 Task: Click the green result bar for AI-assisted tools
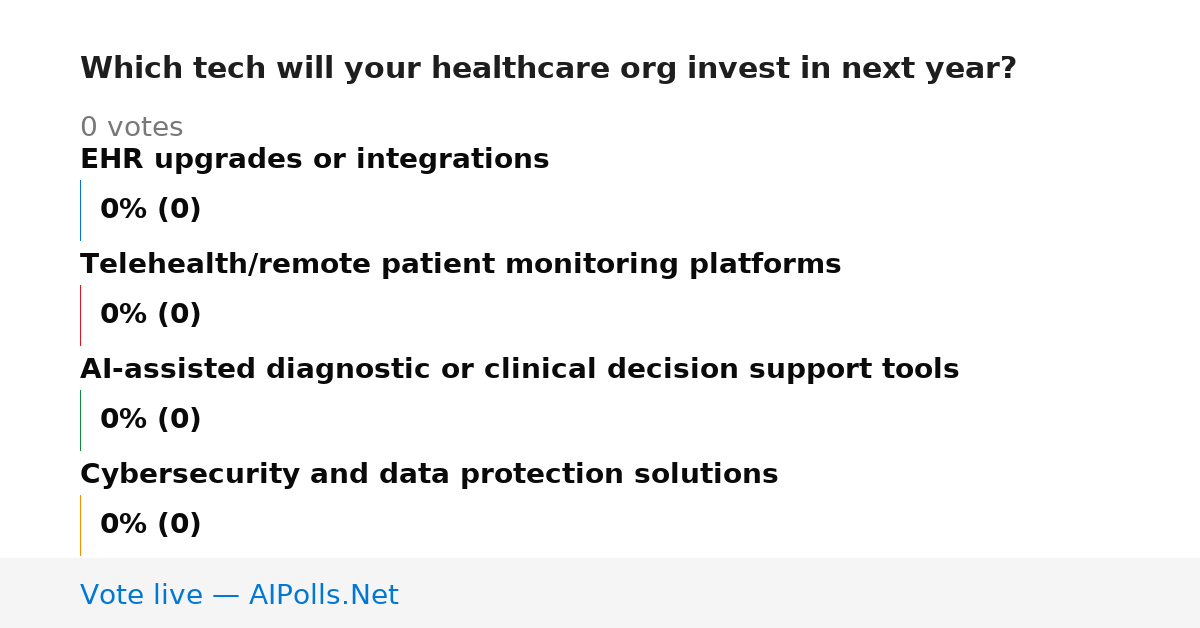[80, 420]
